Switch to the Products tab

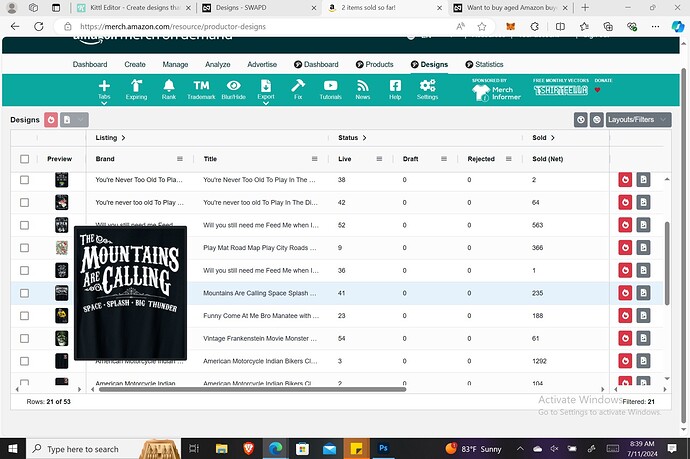click(374, 64)
